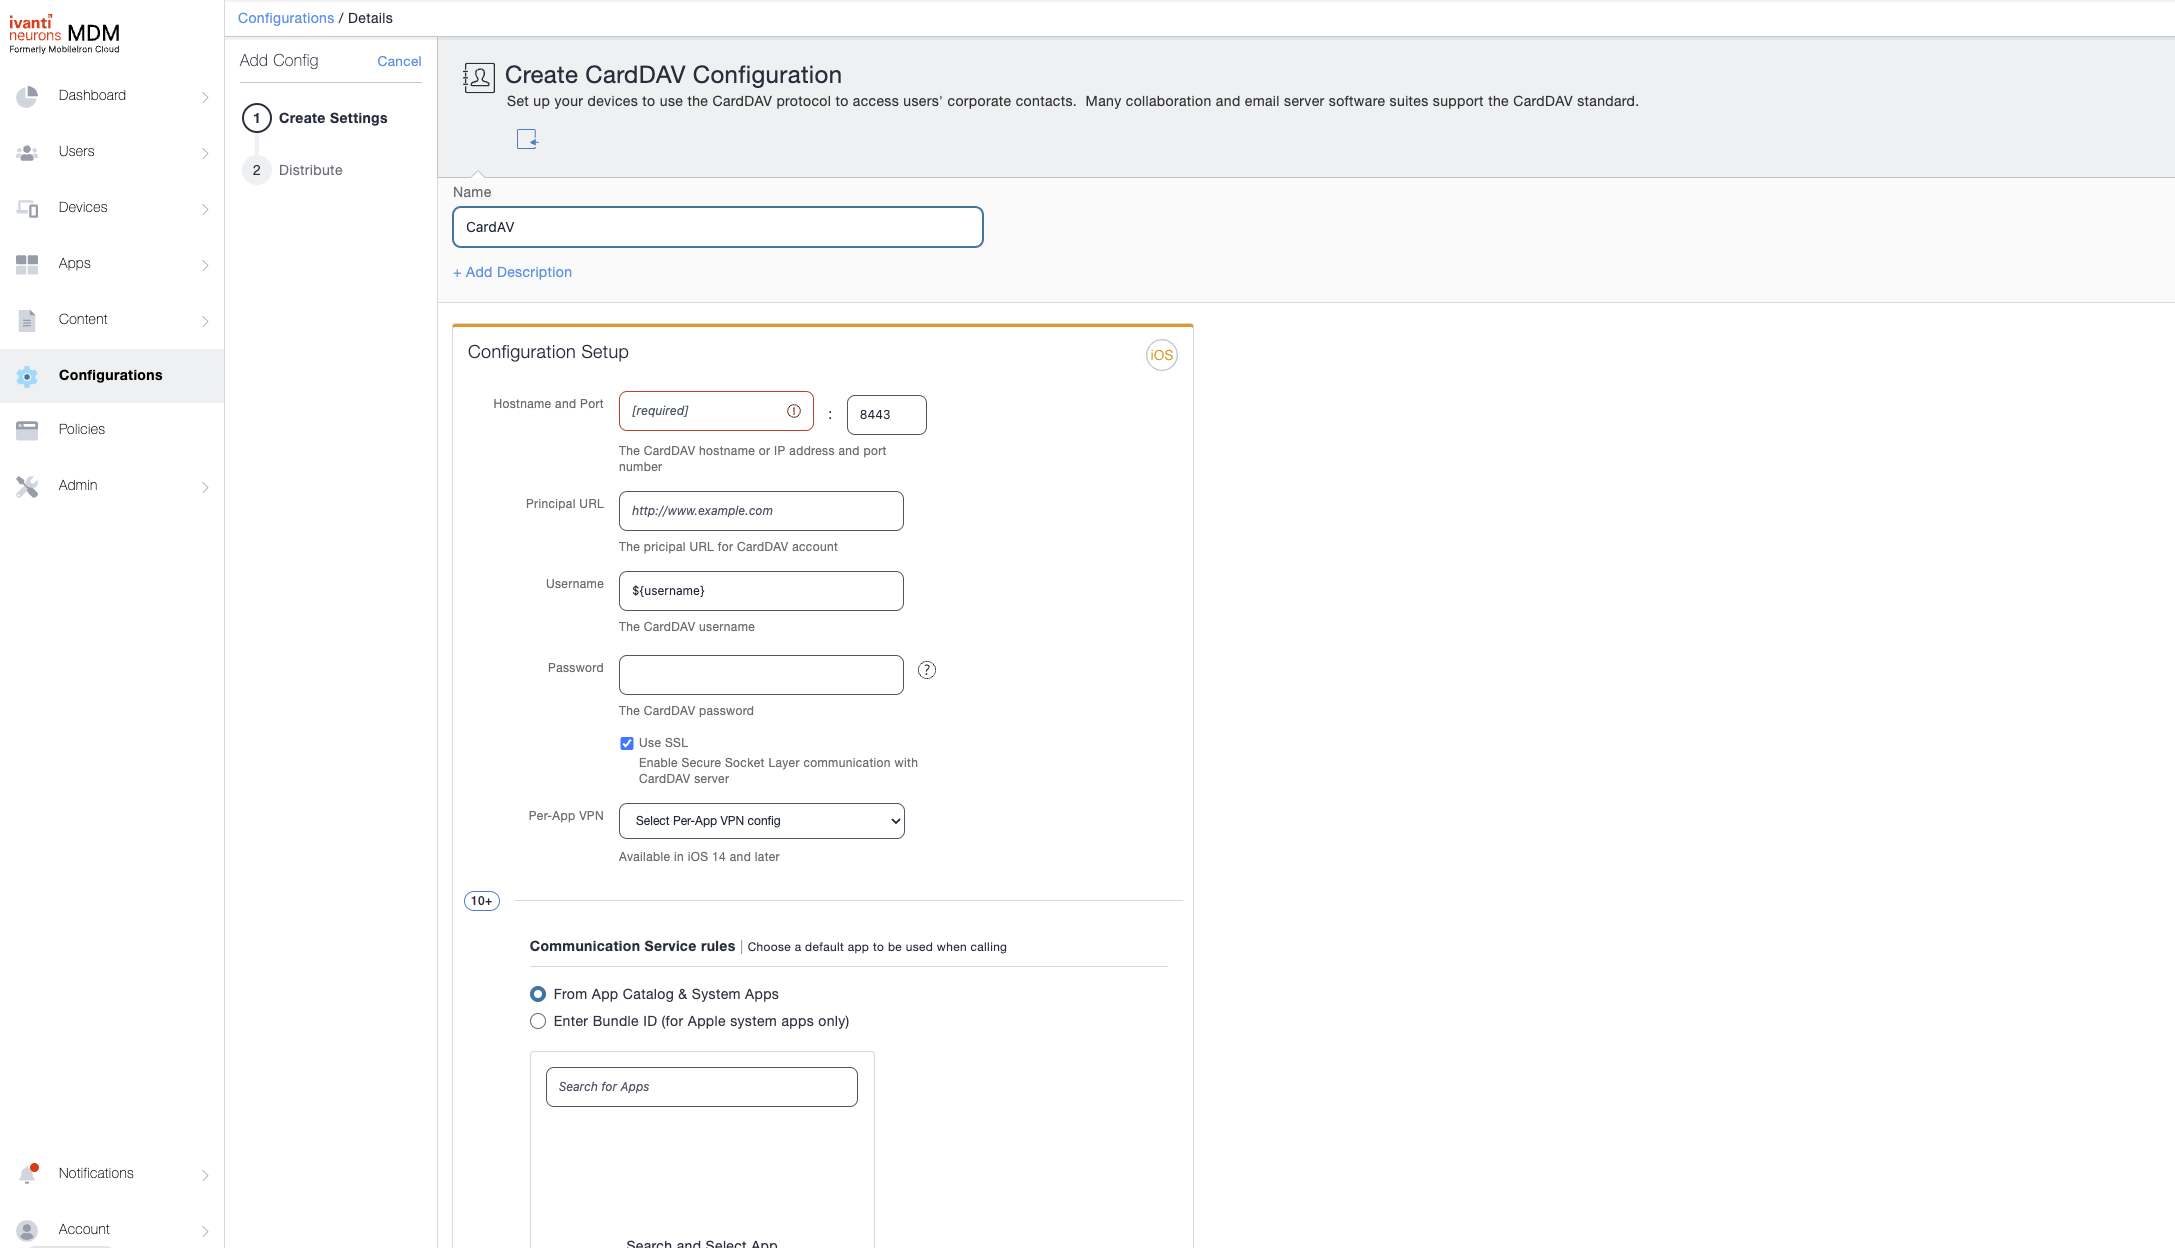The width and height of the screenshot is (2175, 1248).
Task: Expand the Devices section chevron
Action: [205, 208]
